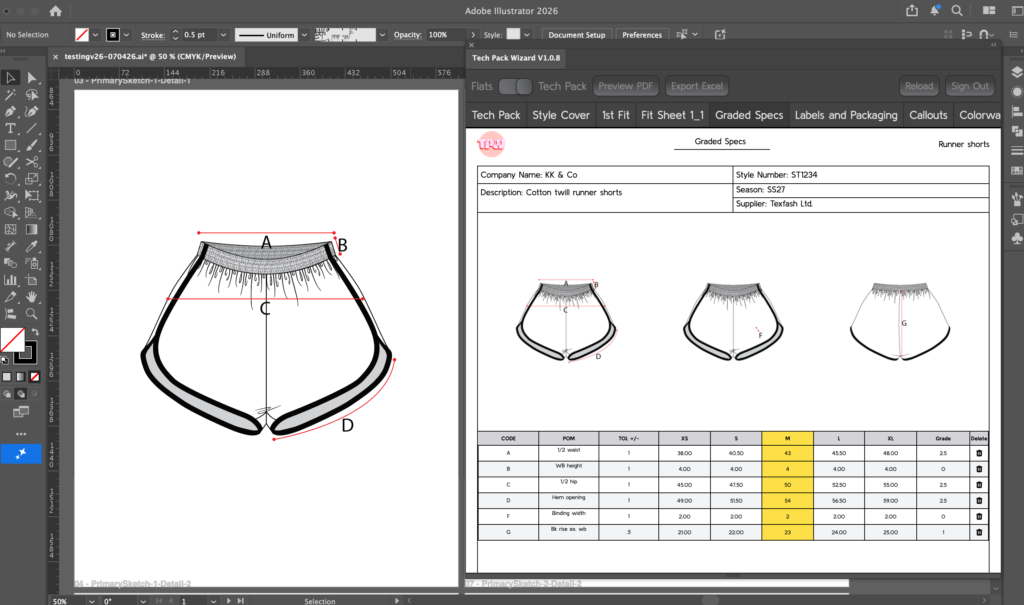This screenshot has height=605, width=1024.
Task: Delete the row for POM code A
Action: click(979, 452)
